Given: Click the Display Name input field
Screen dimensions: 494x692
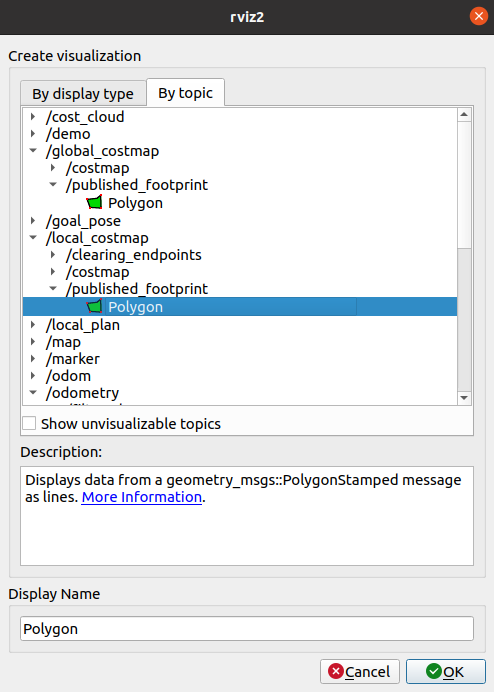Looking at the screenshot, I should (247, 628).
